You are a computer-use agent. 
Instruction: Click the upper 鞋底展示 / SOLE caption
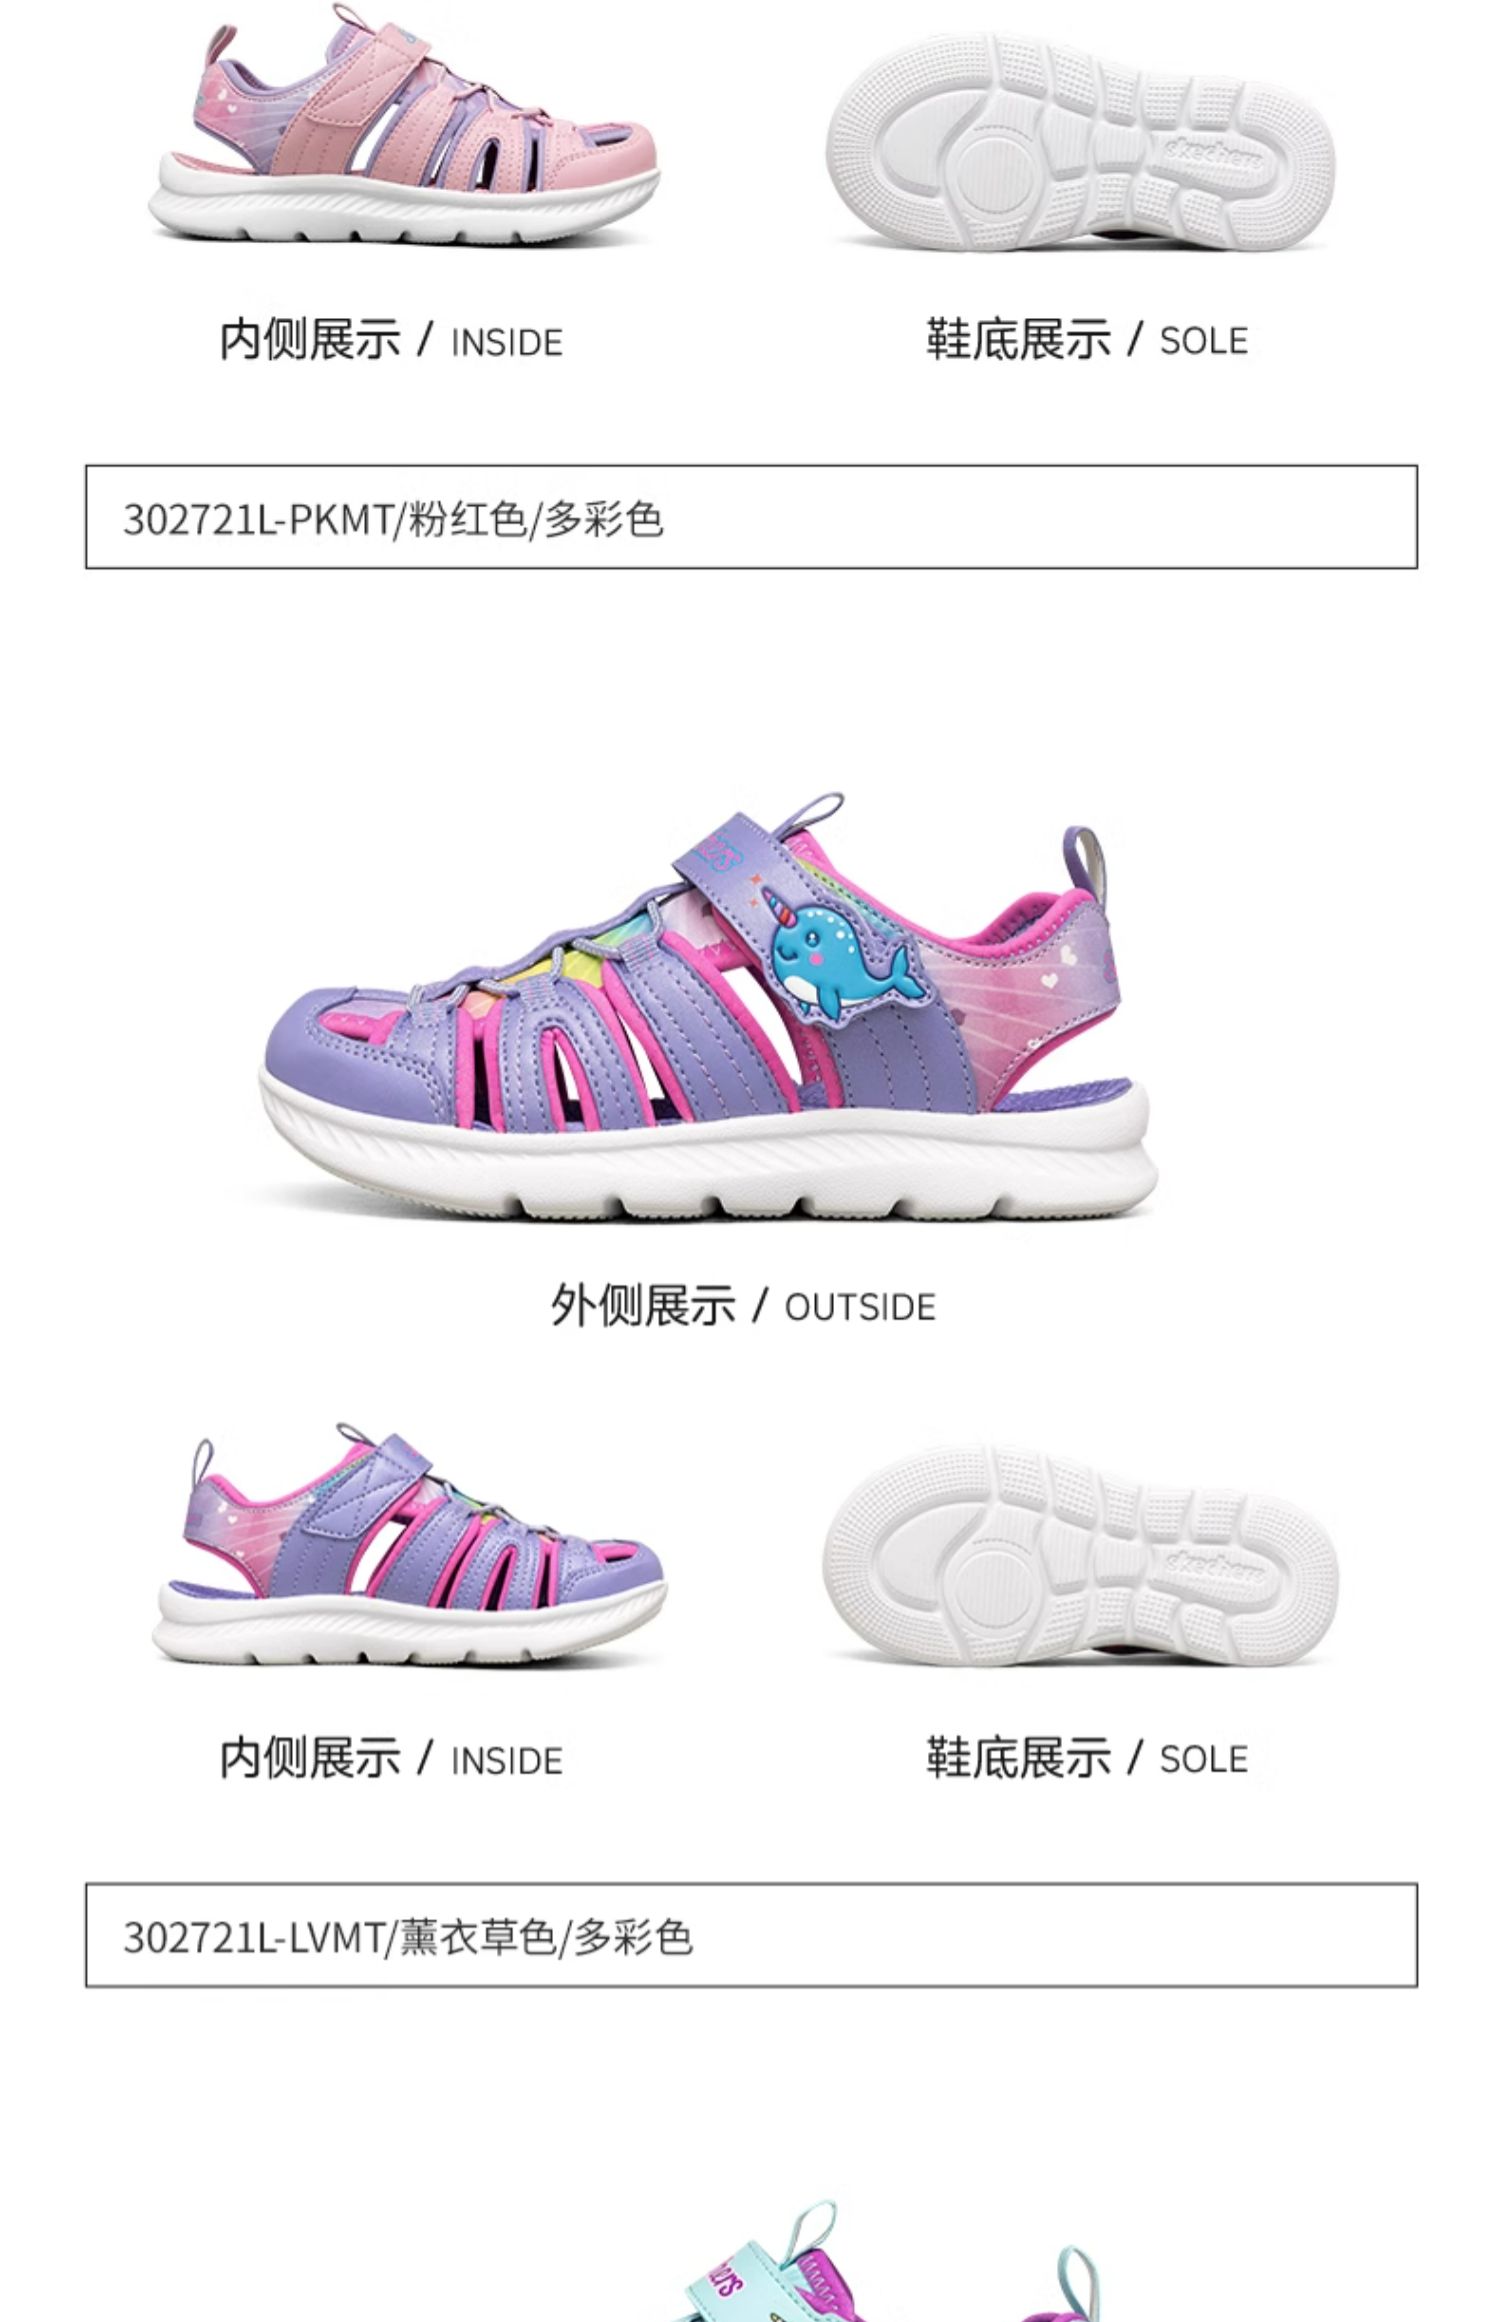(x=1086, y=340)
